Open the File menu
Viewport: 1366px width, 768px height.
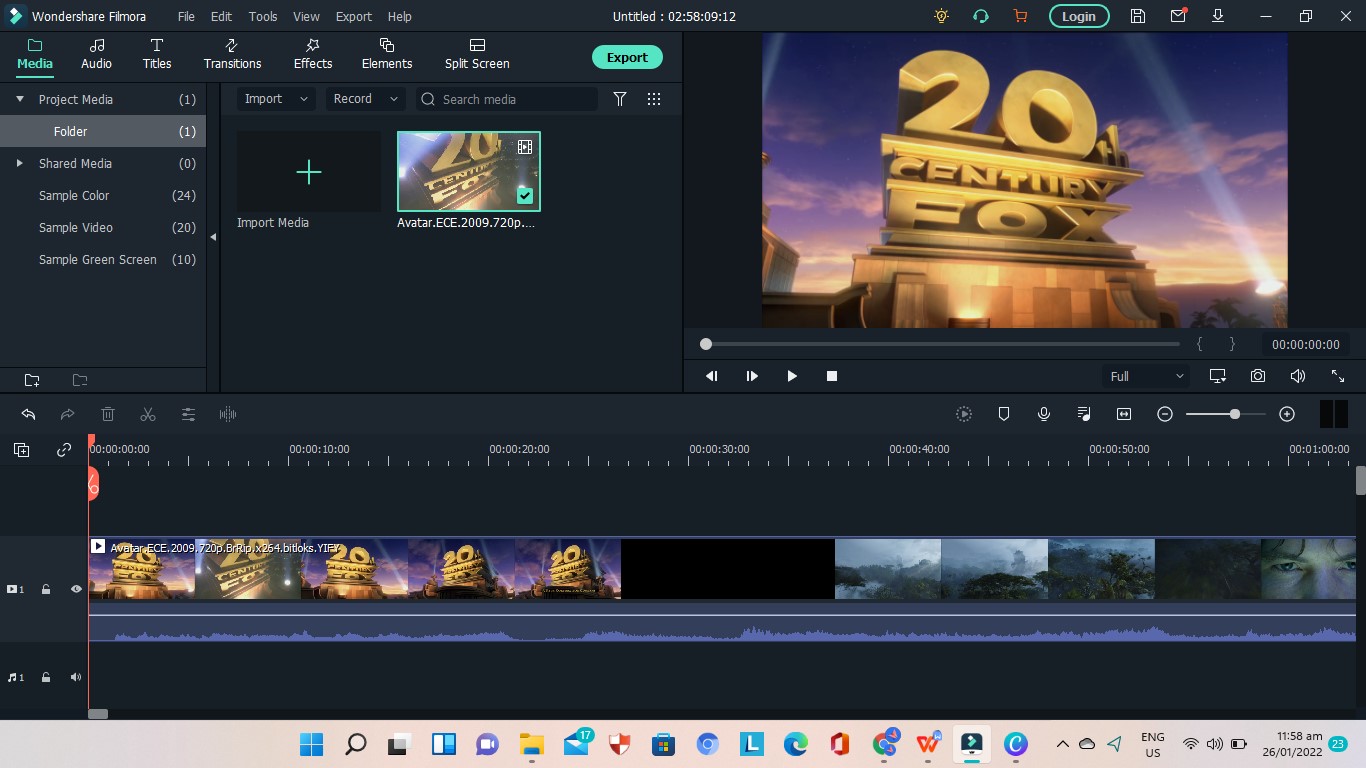pos(187,16)
